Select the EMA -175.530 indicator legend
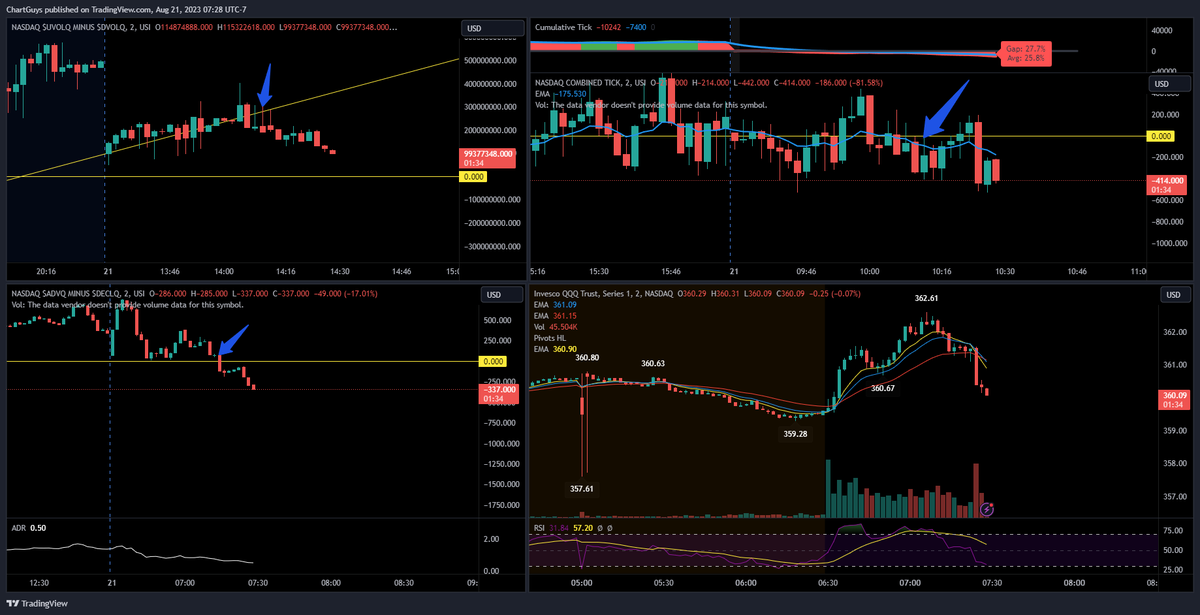 coord(559,93)
